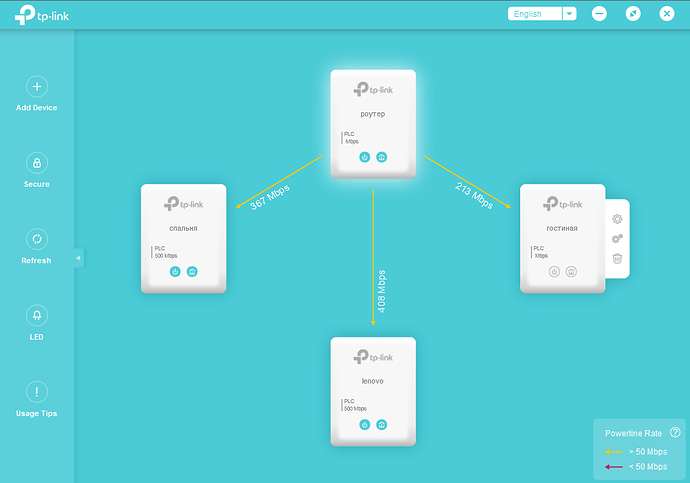Select the спальня adapter card

184,238
